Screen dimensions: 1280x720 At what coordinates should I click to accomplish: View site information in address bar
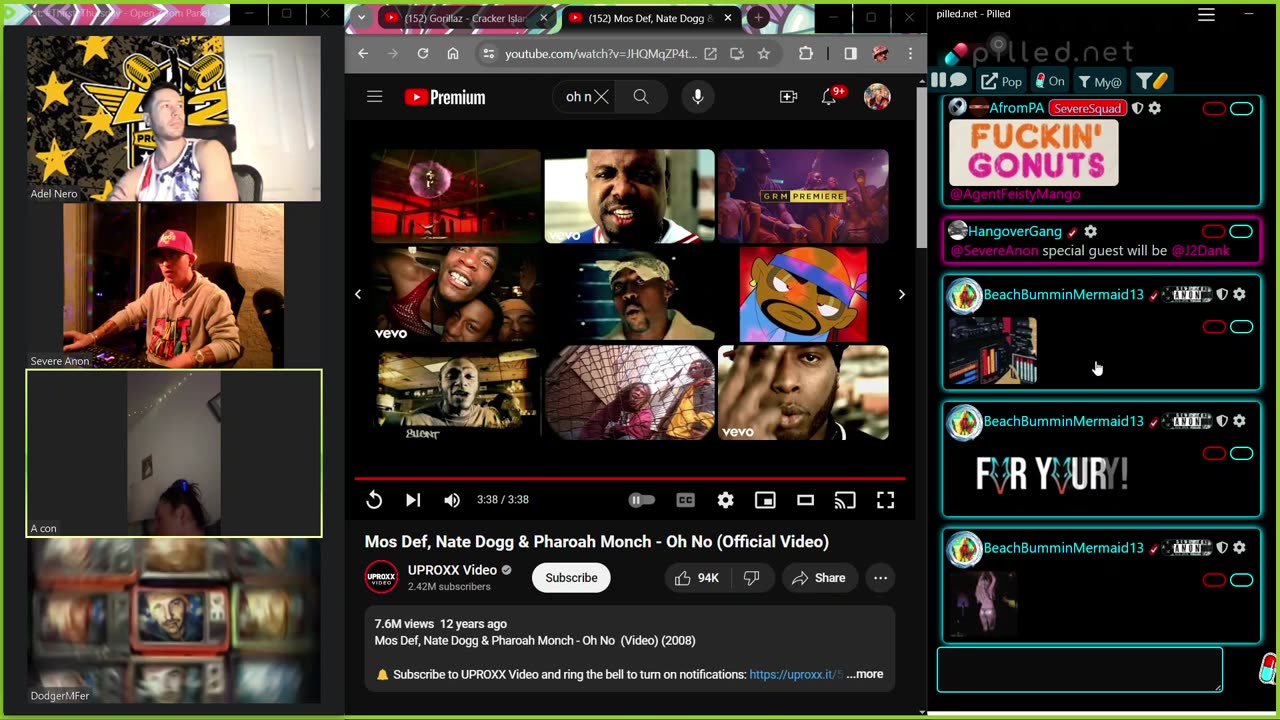tap(488, 54)
